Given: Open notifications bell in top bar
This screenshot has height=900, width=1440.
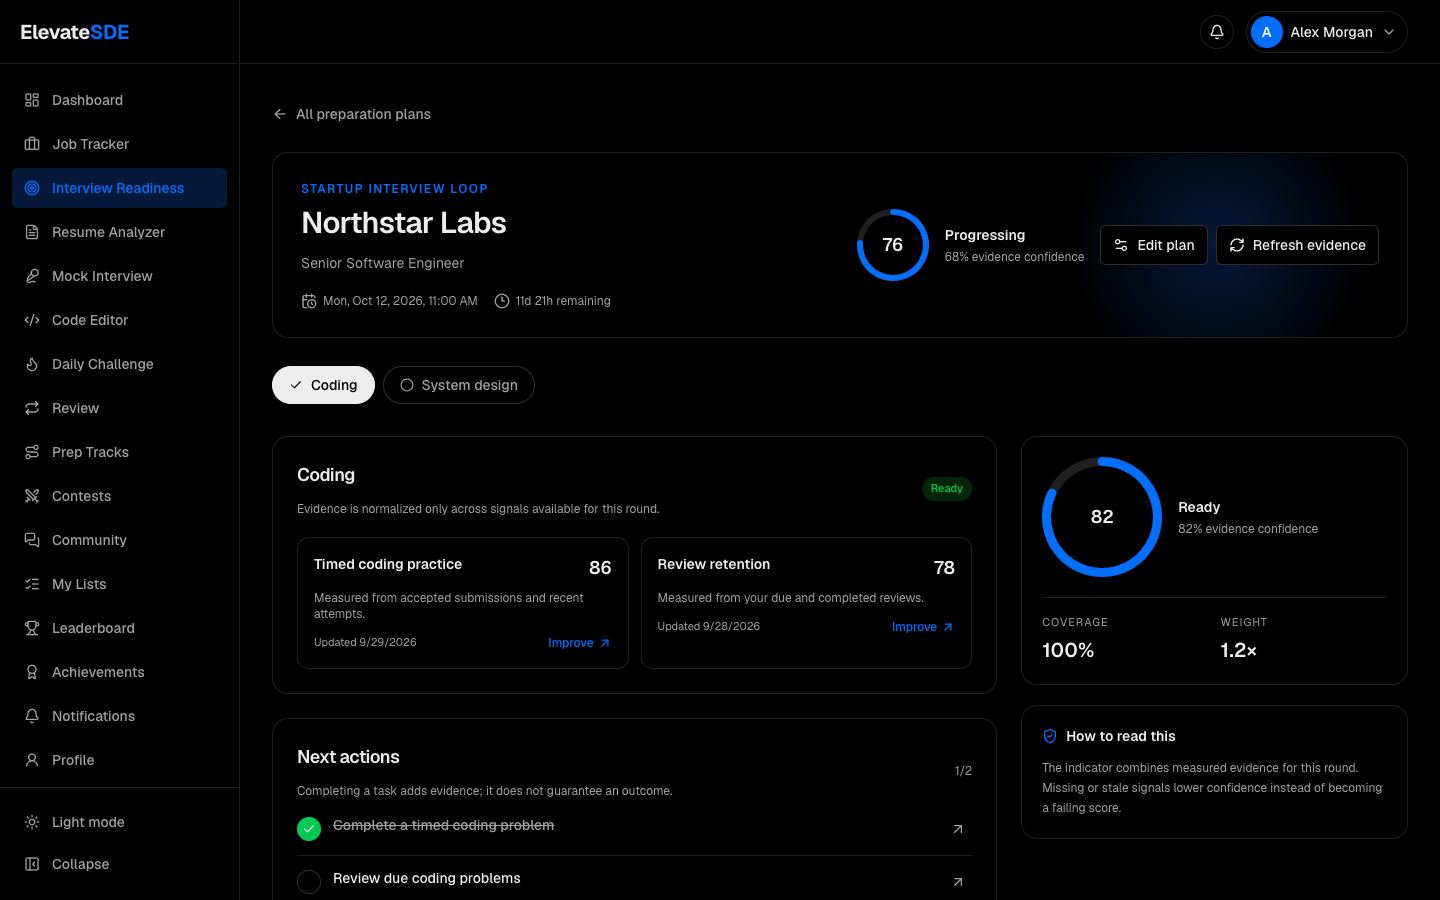Looking at the screenshot, I should [x=1217, y=32].
